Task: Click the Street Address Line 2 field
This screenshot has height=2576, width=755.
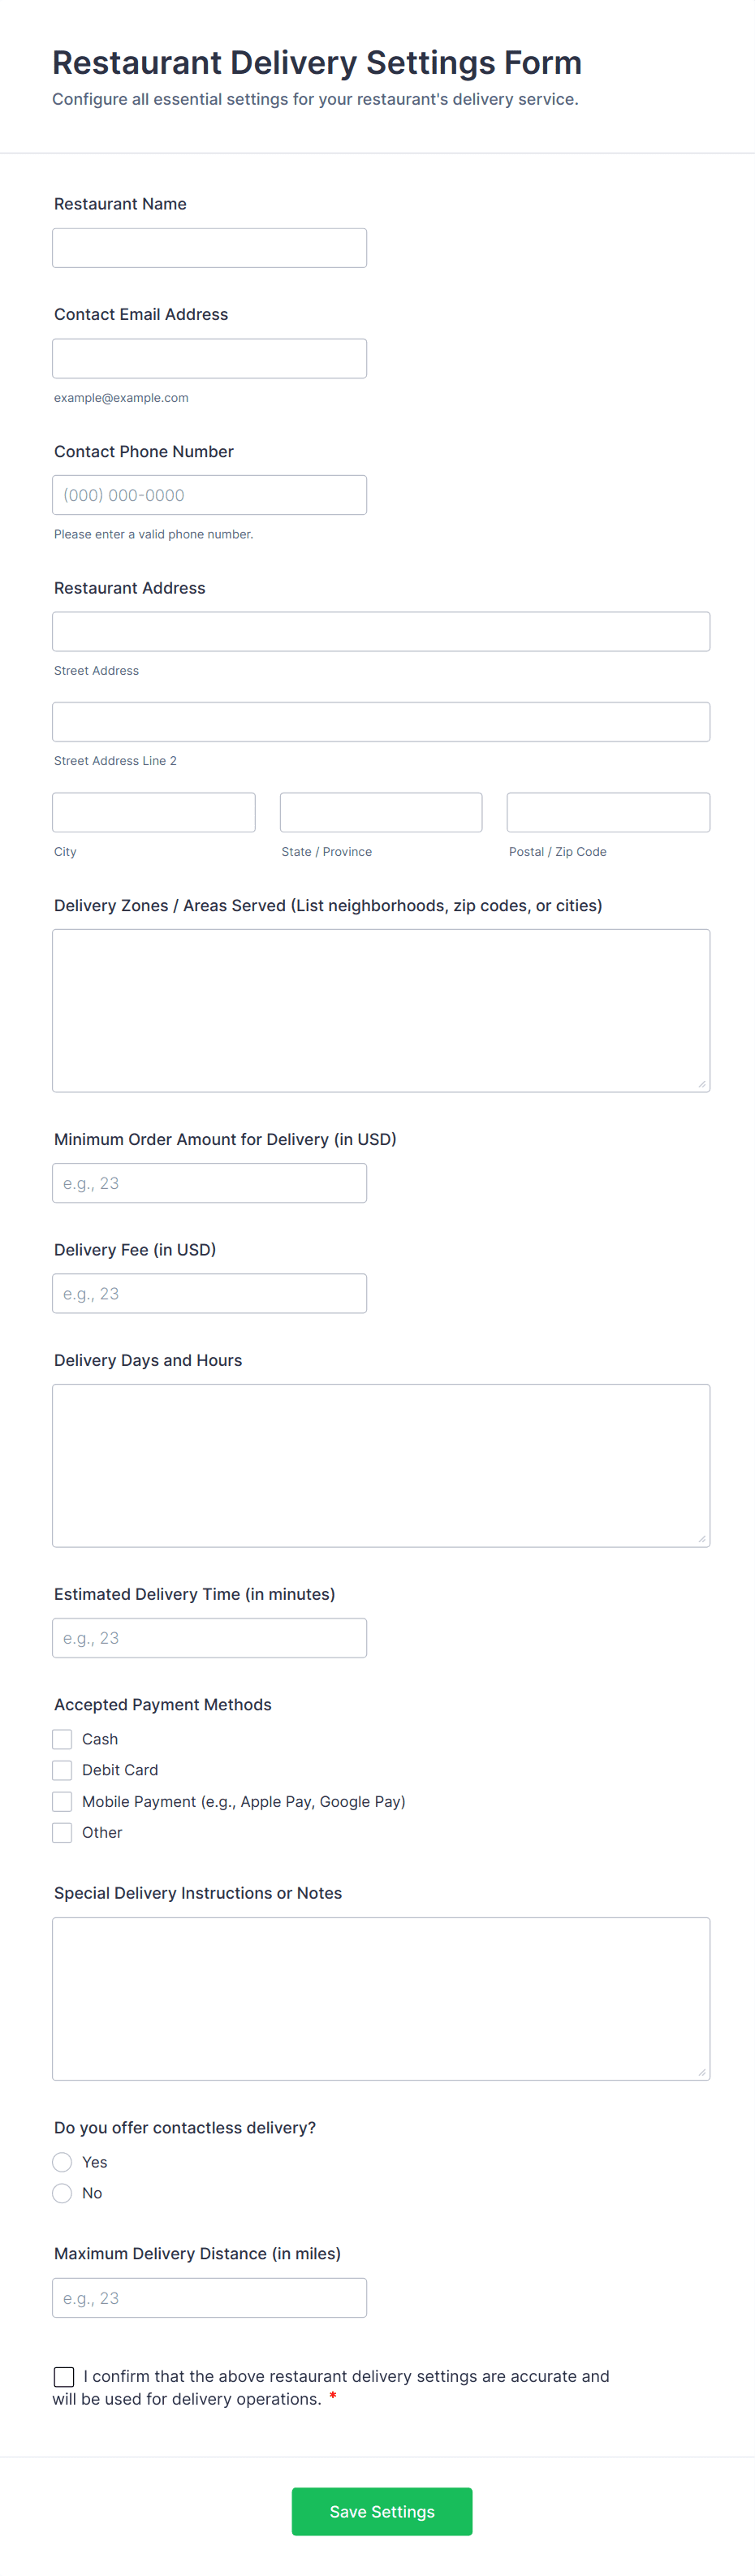Action: (x=380, y=722)
